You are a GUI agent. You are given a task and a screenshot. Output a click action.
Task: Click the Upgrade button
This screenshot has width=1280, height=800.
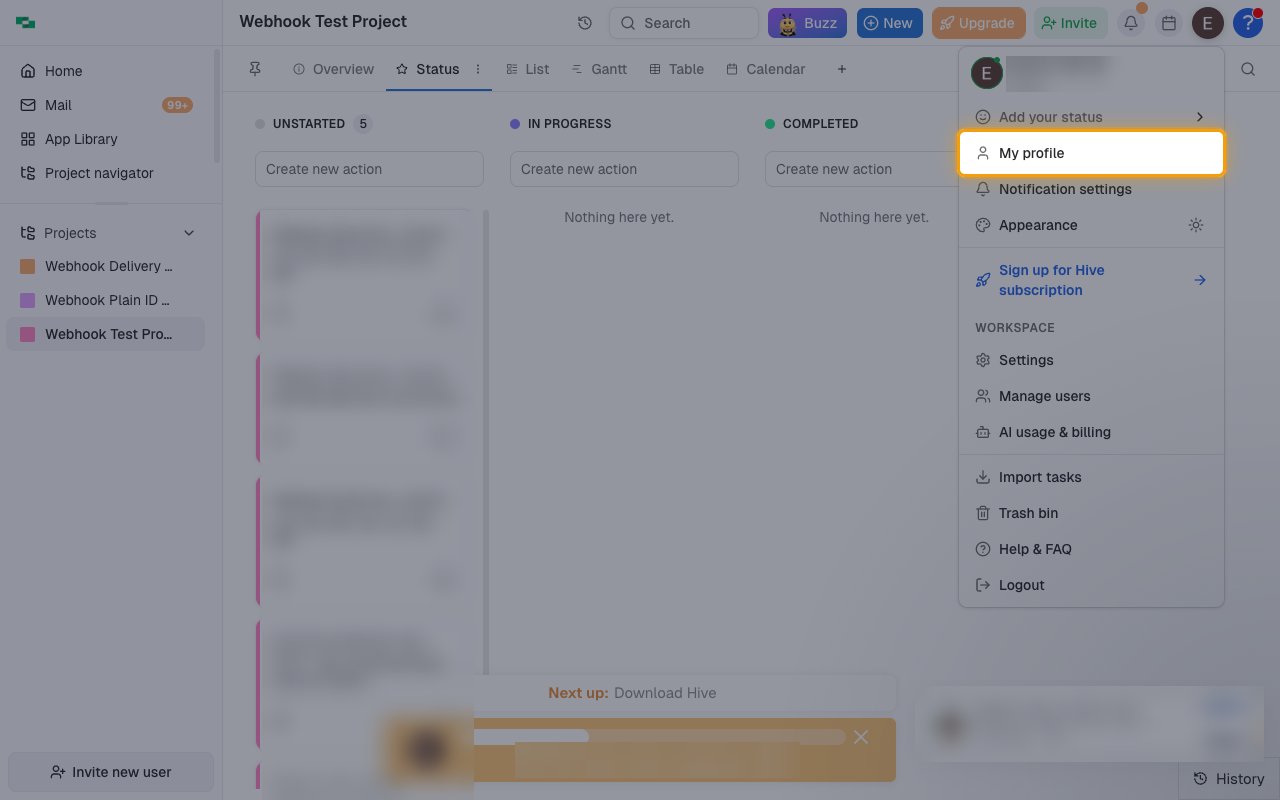click(978, 23)
